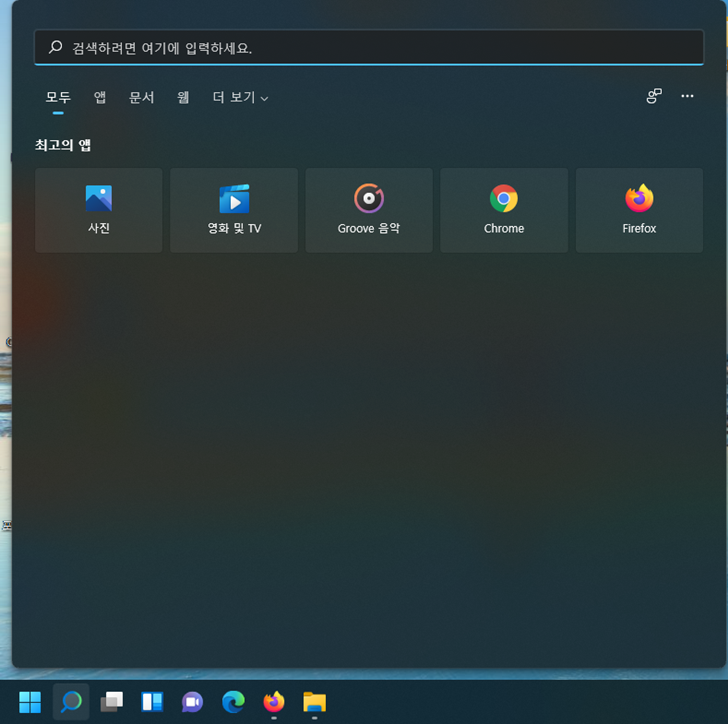This screenshot has height=724, width=728.
Task: Open File Explorer from the taskbar
Action: 315,702
